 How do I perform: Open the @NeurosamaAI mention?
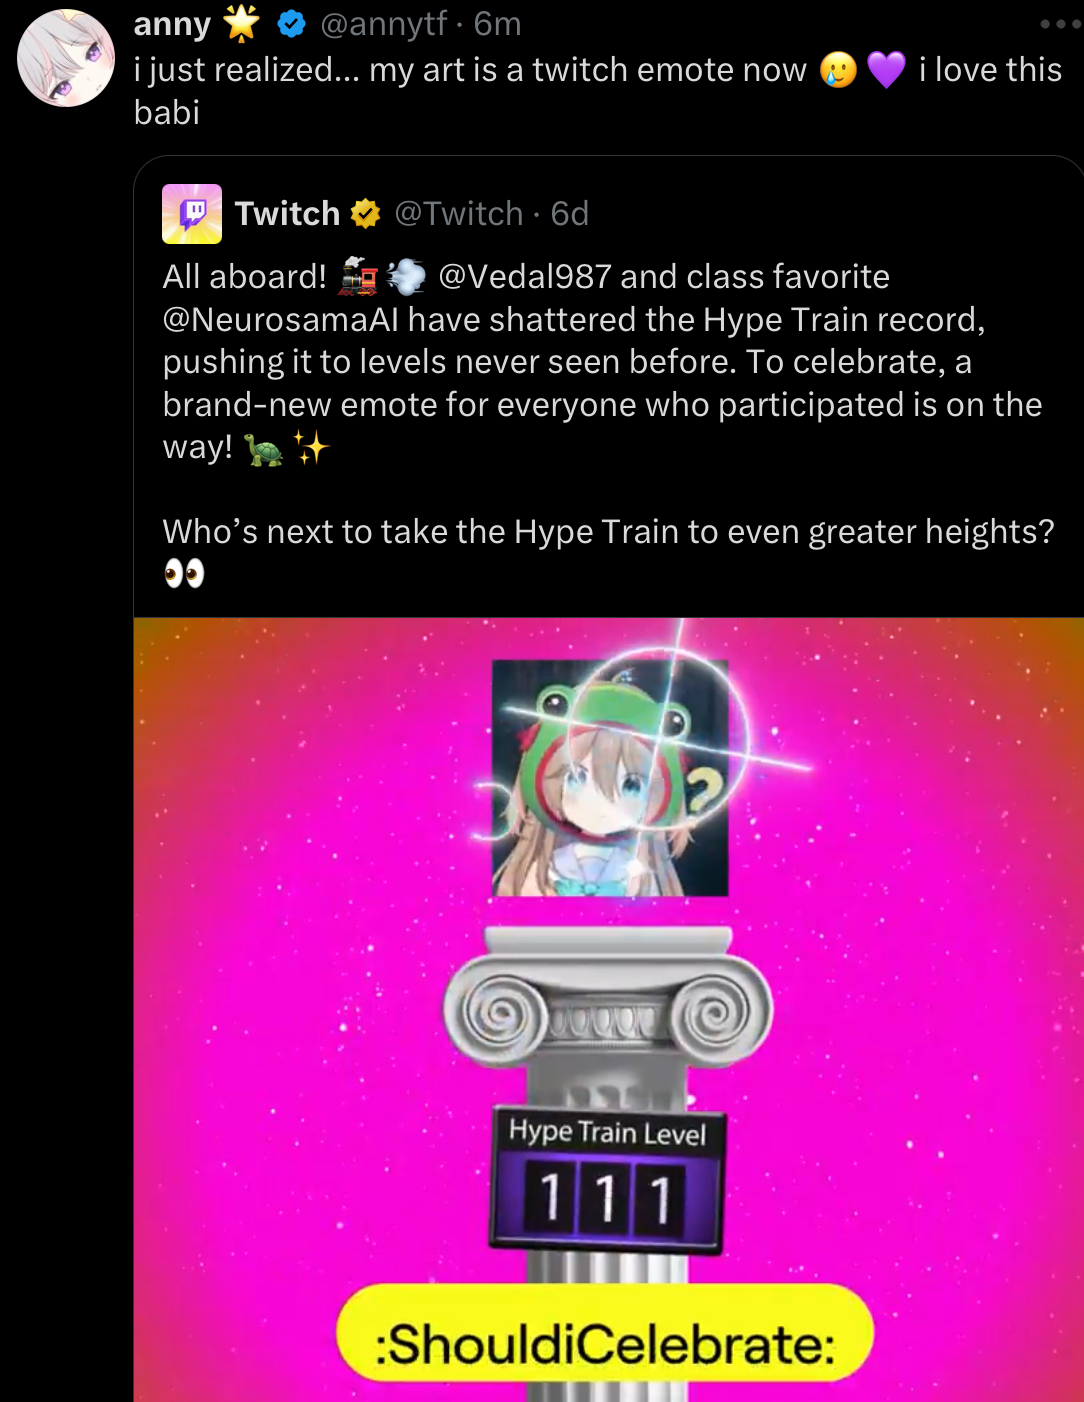(x=281, y=319)
